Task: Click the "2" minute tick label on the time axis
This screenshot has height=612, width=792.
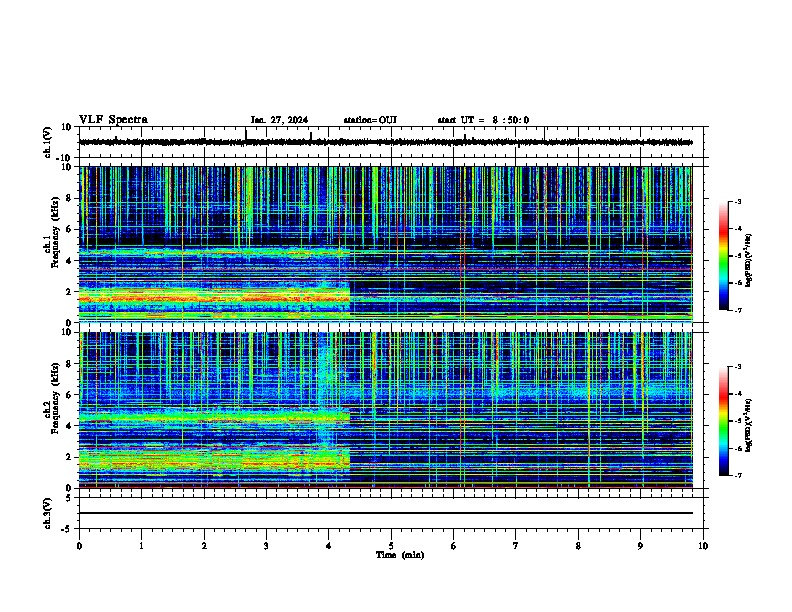Action: coord(204,546)
